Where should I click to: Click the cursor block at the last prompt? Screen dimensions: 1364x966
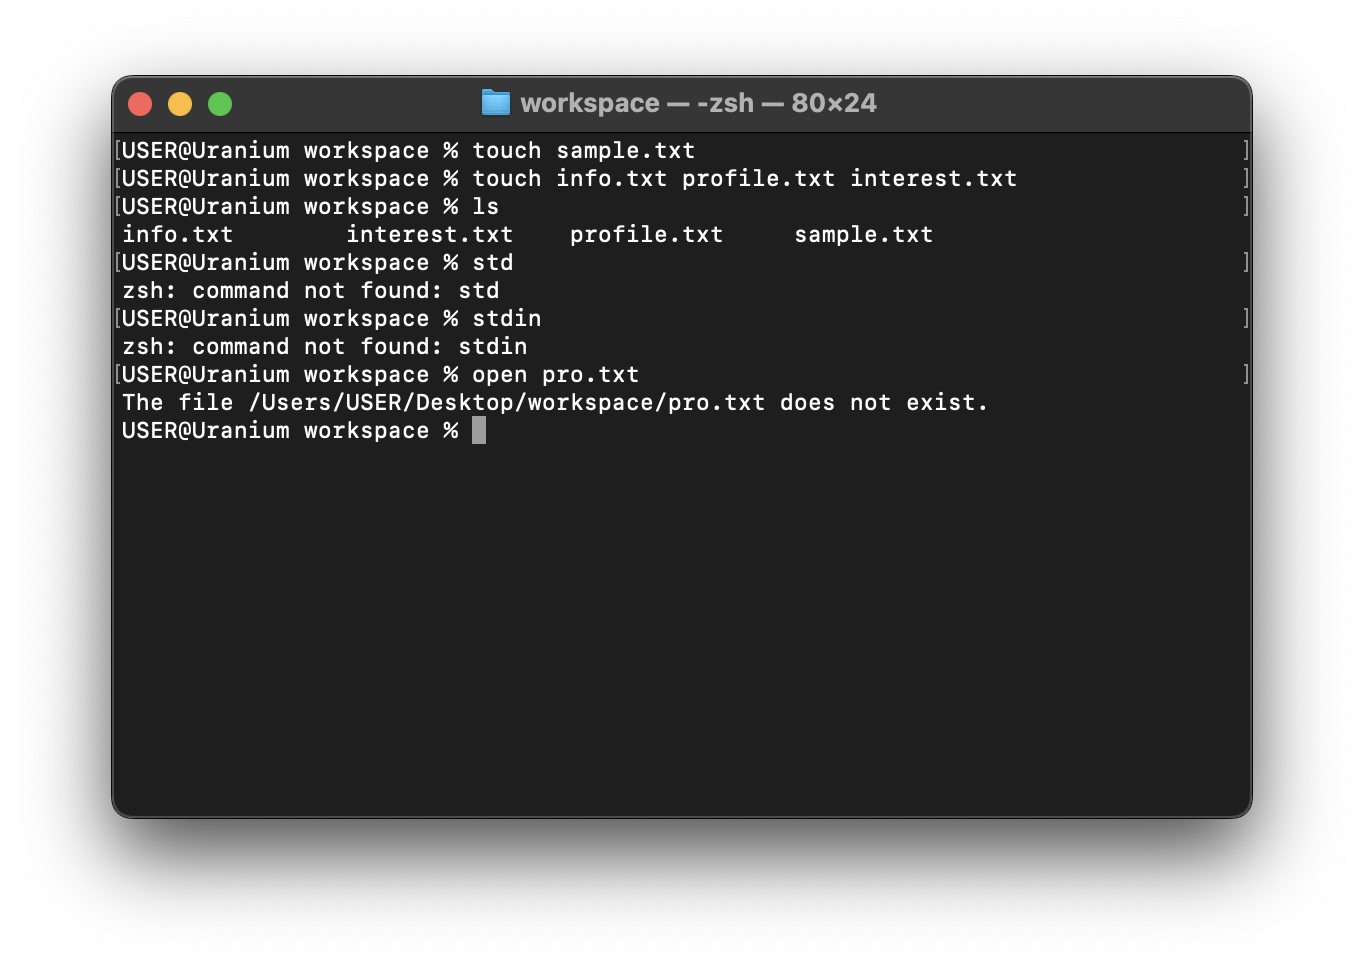(479, 430)
